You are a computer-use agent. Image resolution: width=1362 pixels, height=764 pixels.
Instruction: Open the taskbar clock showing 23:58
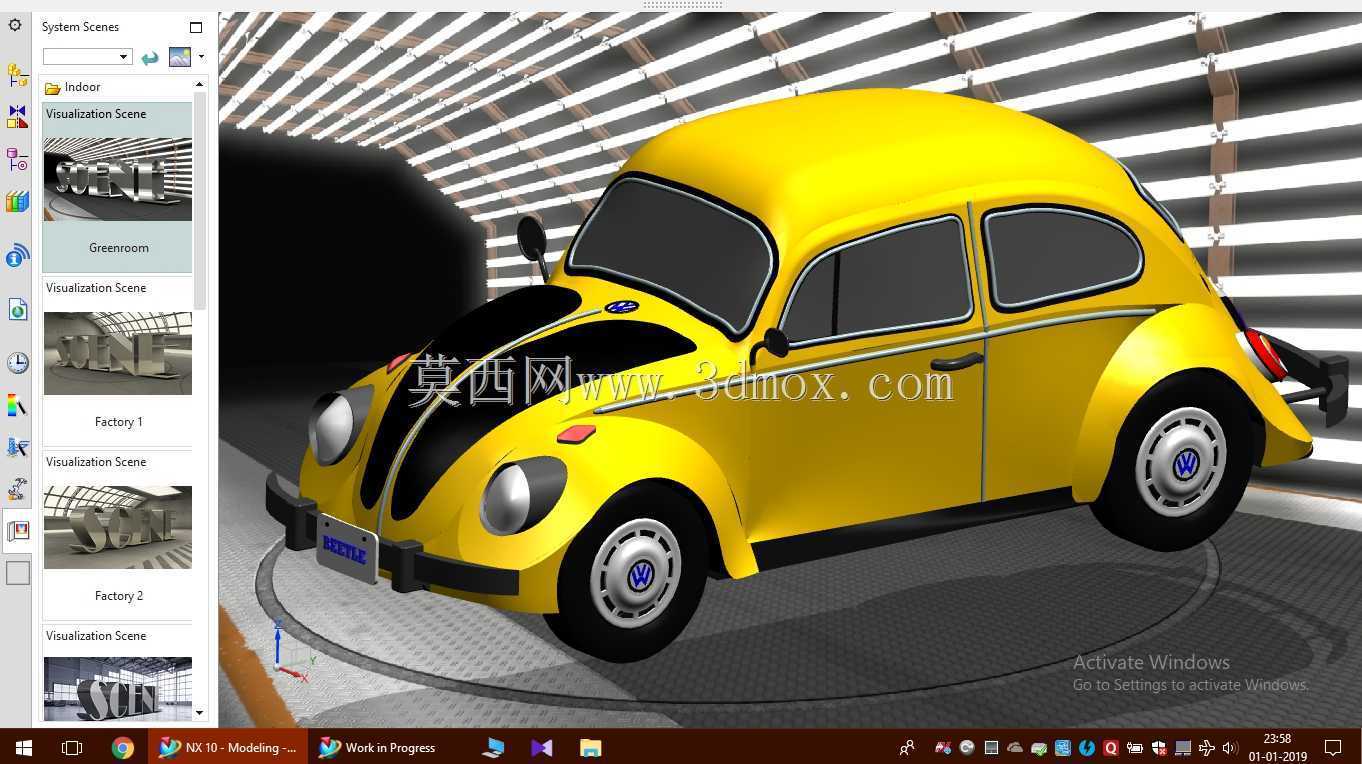pyautogui.click(x=1278, y=747)
